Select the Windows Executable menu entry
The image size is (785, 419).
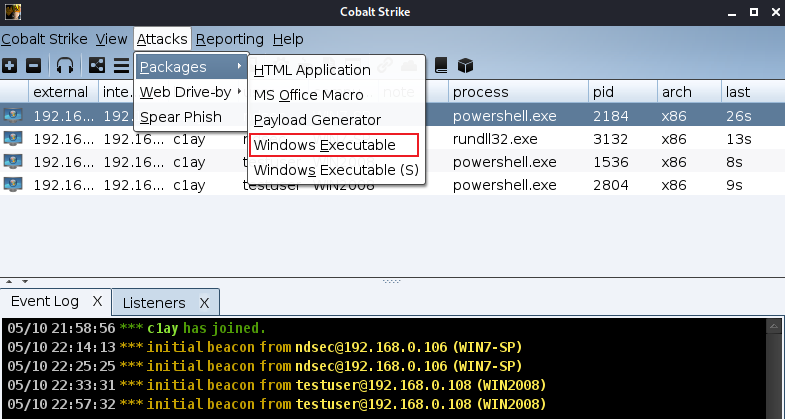333,145
